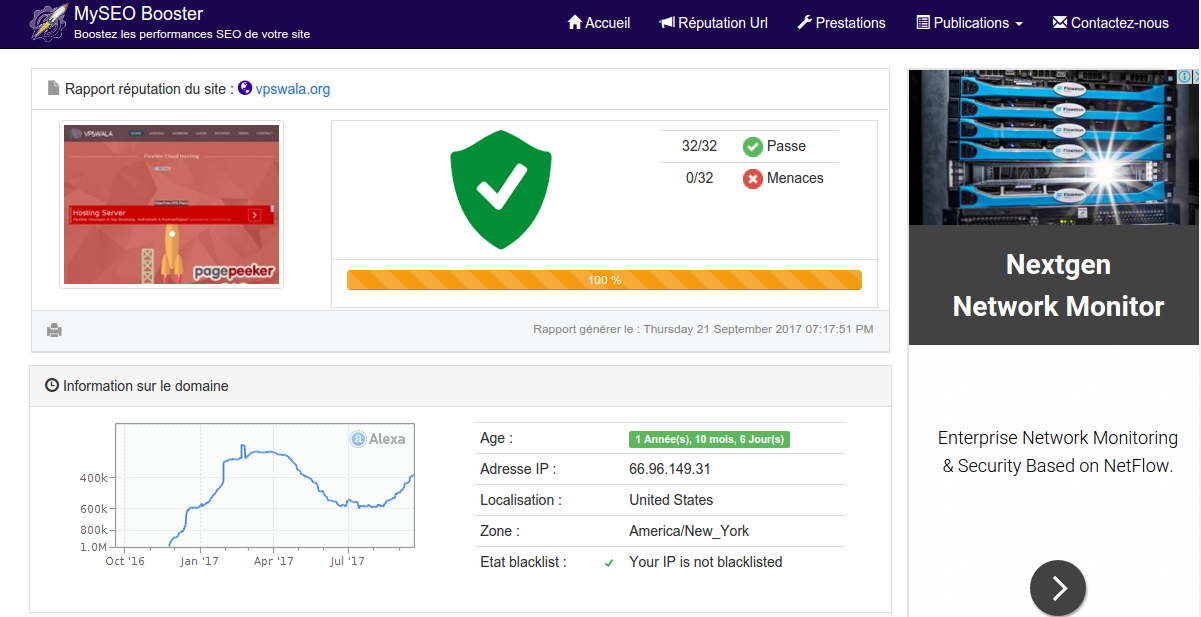Click the large green shield checkmark
This screenshot has height=617, width=1201.
(501, 189)
